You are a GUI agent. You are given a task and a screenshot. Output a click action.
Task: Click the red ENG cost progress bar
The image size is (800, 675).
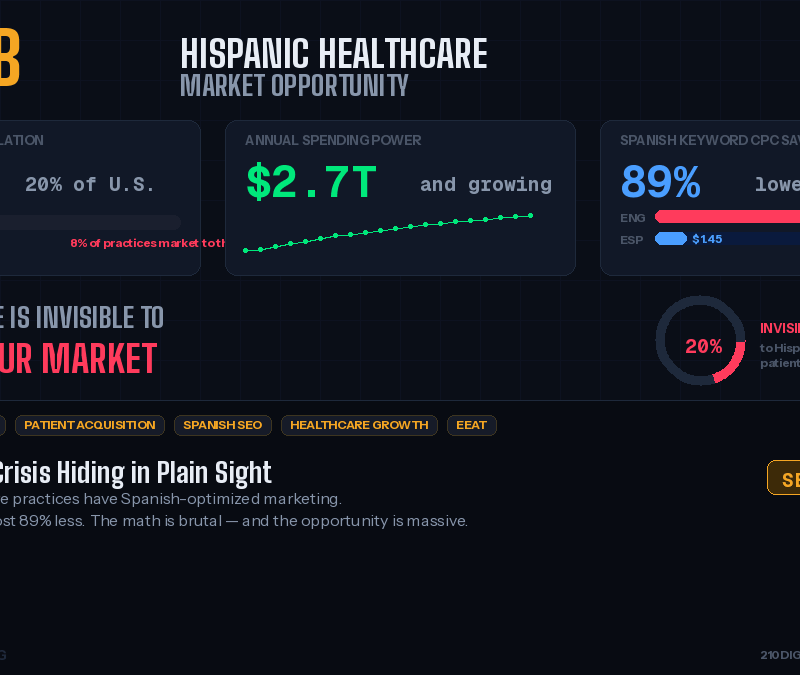[730, 216]
